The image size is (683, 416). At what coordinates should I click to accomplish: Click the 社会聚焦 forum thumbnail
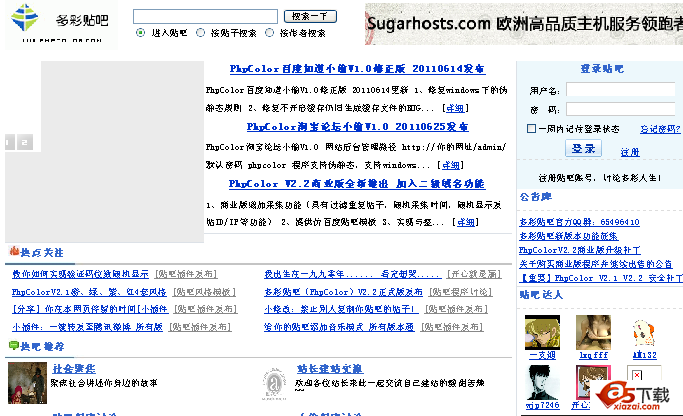(27, 383)
